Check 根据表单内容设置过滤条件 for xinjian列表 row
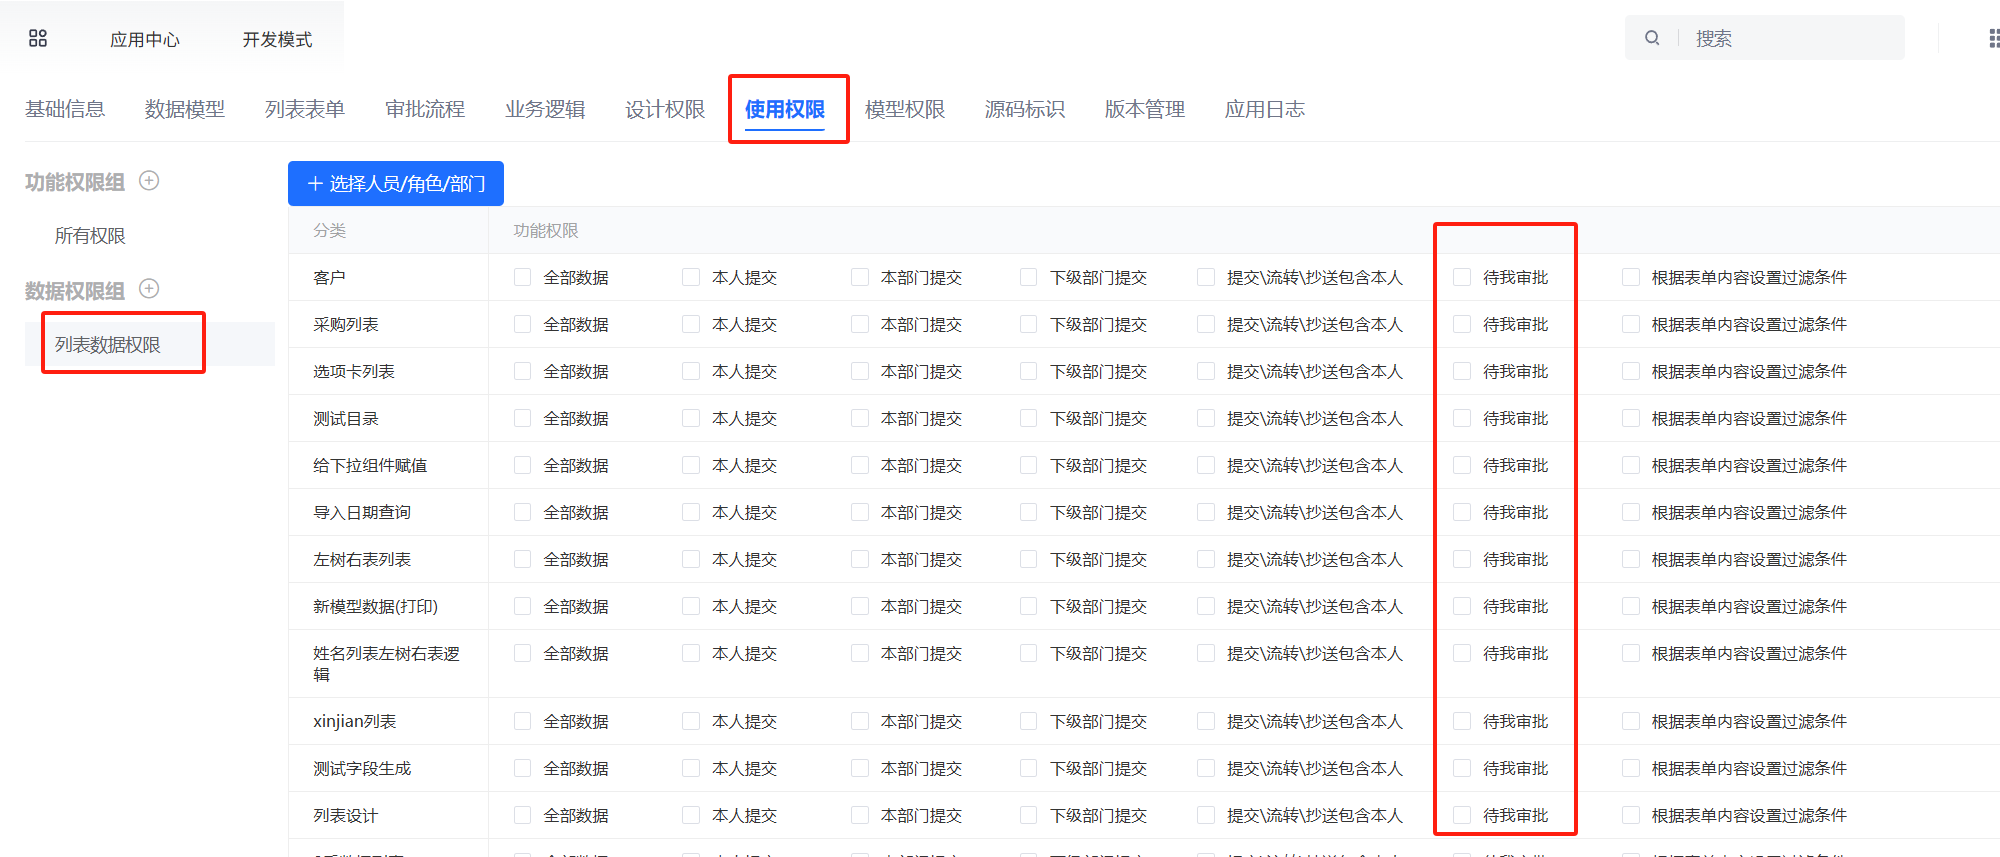This screenshot has width=2000, height=857. [x=1631, y=721]
